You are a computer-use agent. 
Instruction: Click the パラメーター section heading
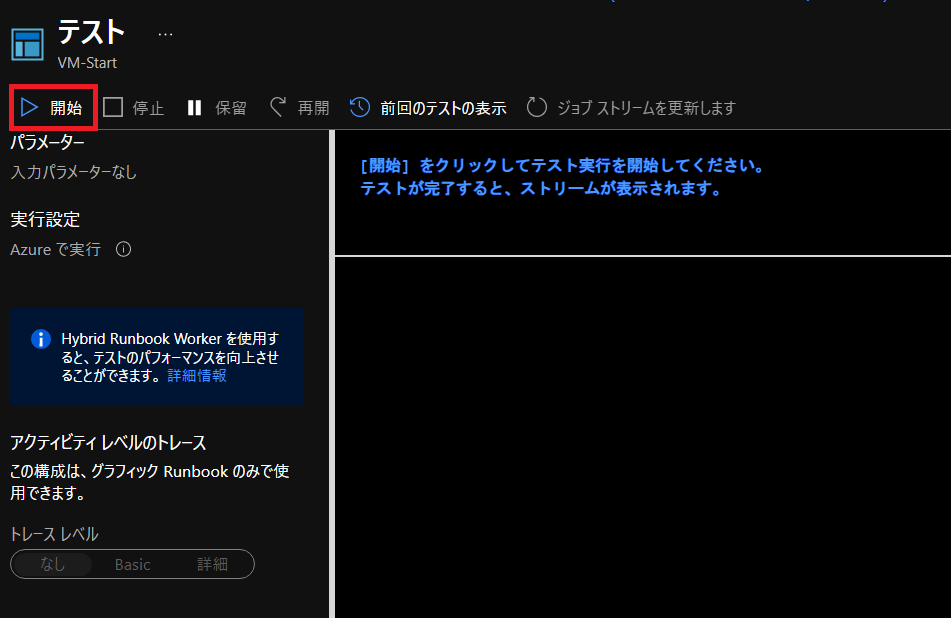coord(47,143)
